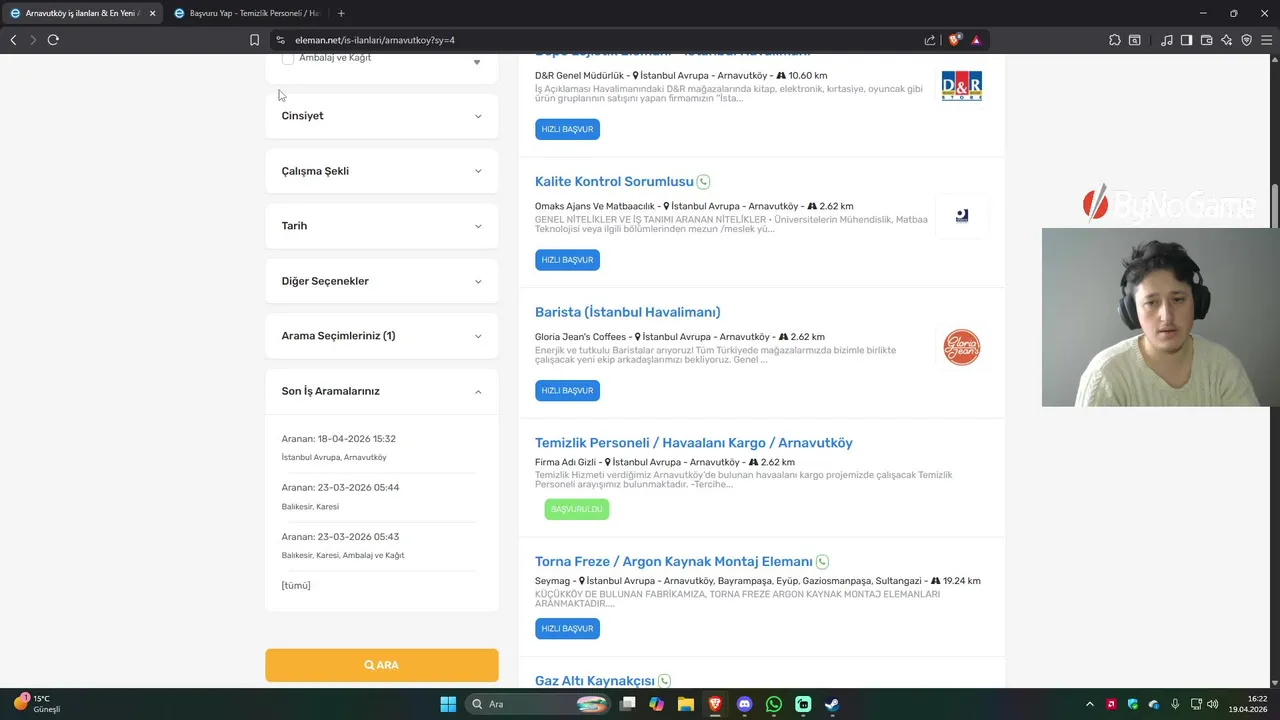The image size is (1280, 720).
Task: Open the Windows Start menu
Action: 448,704
